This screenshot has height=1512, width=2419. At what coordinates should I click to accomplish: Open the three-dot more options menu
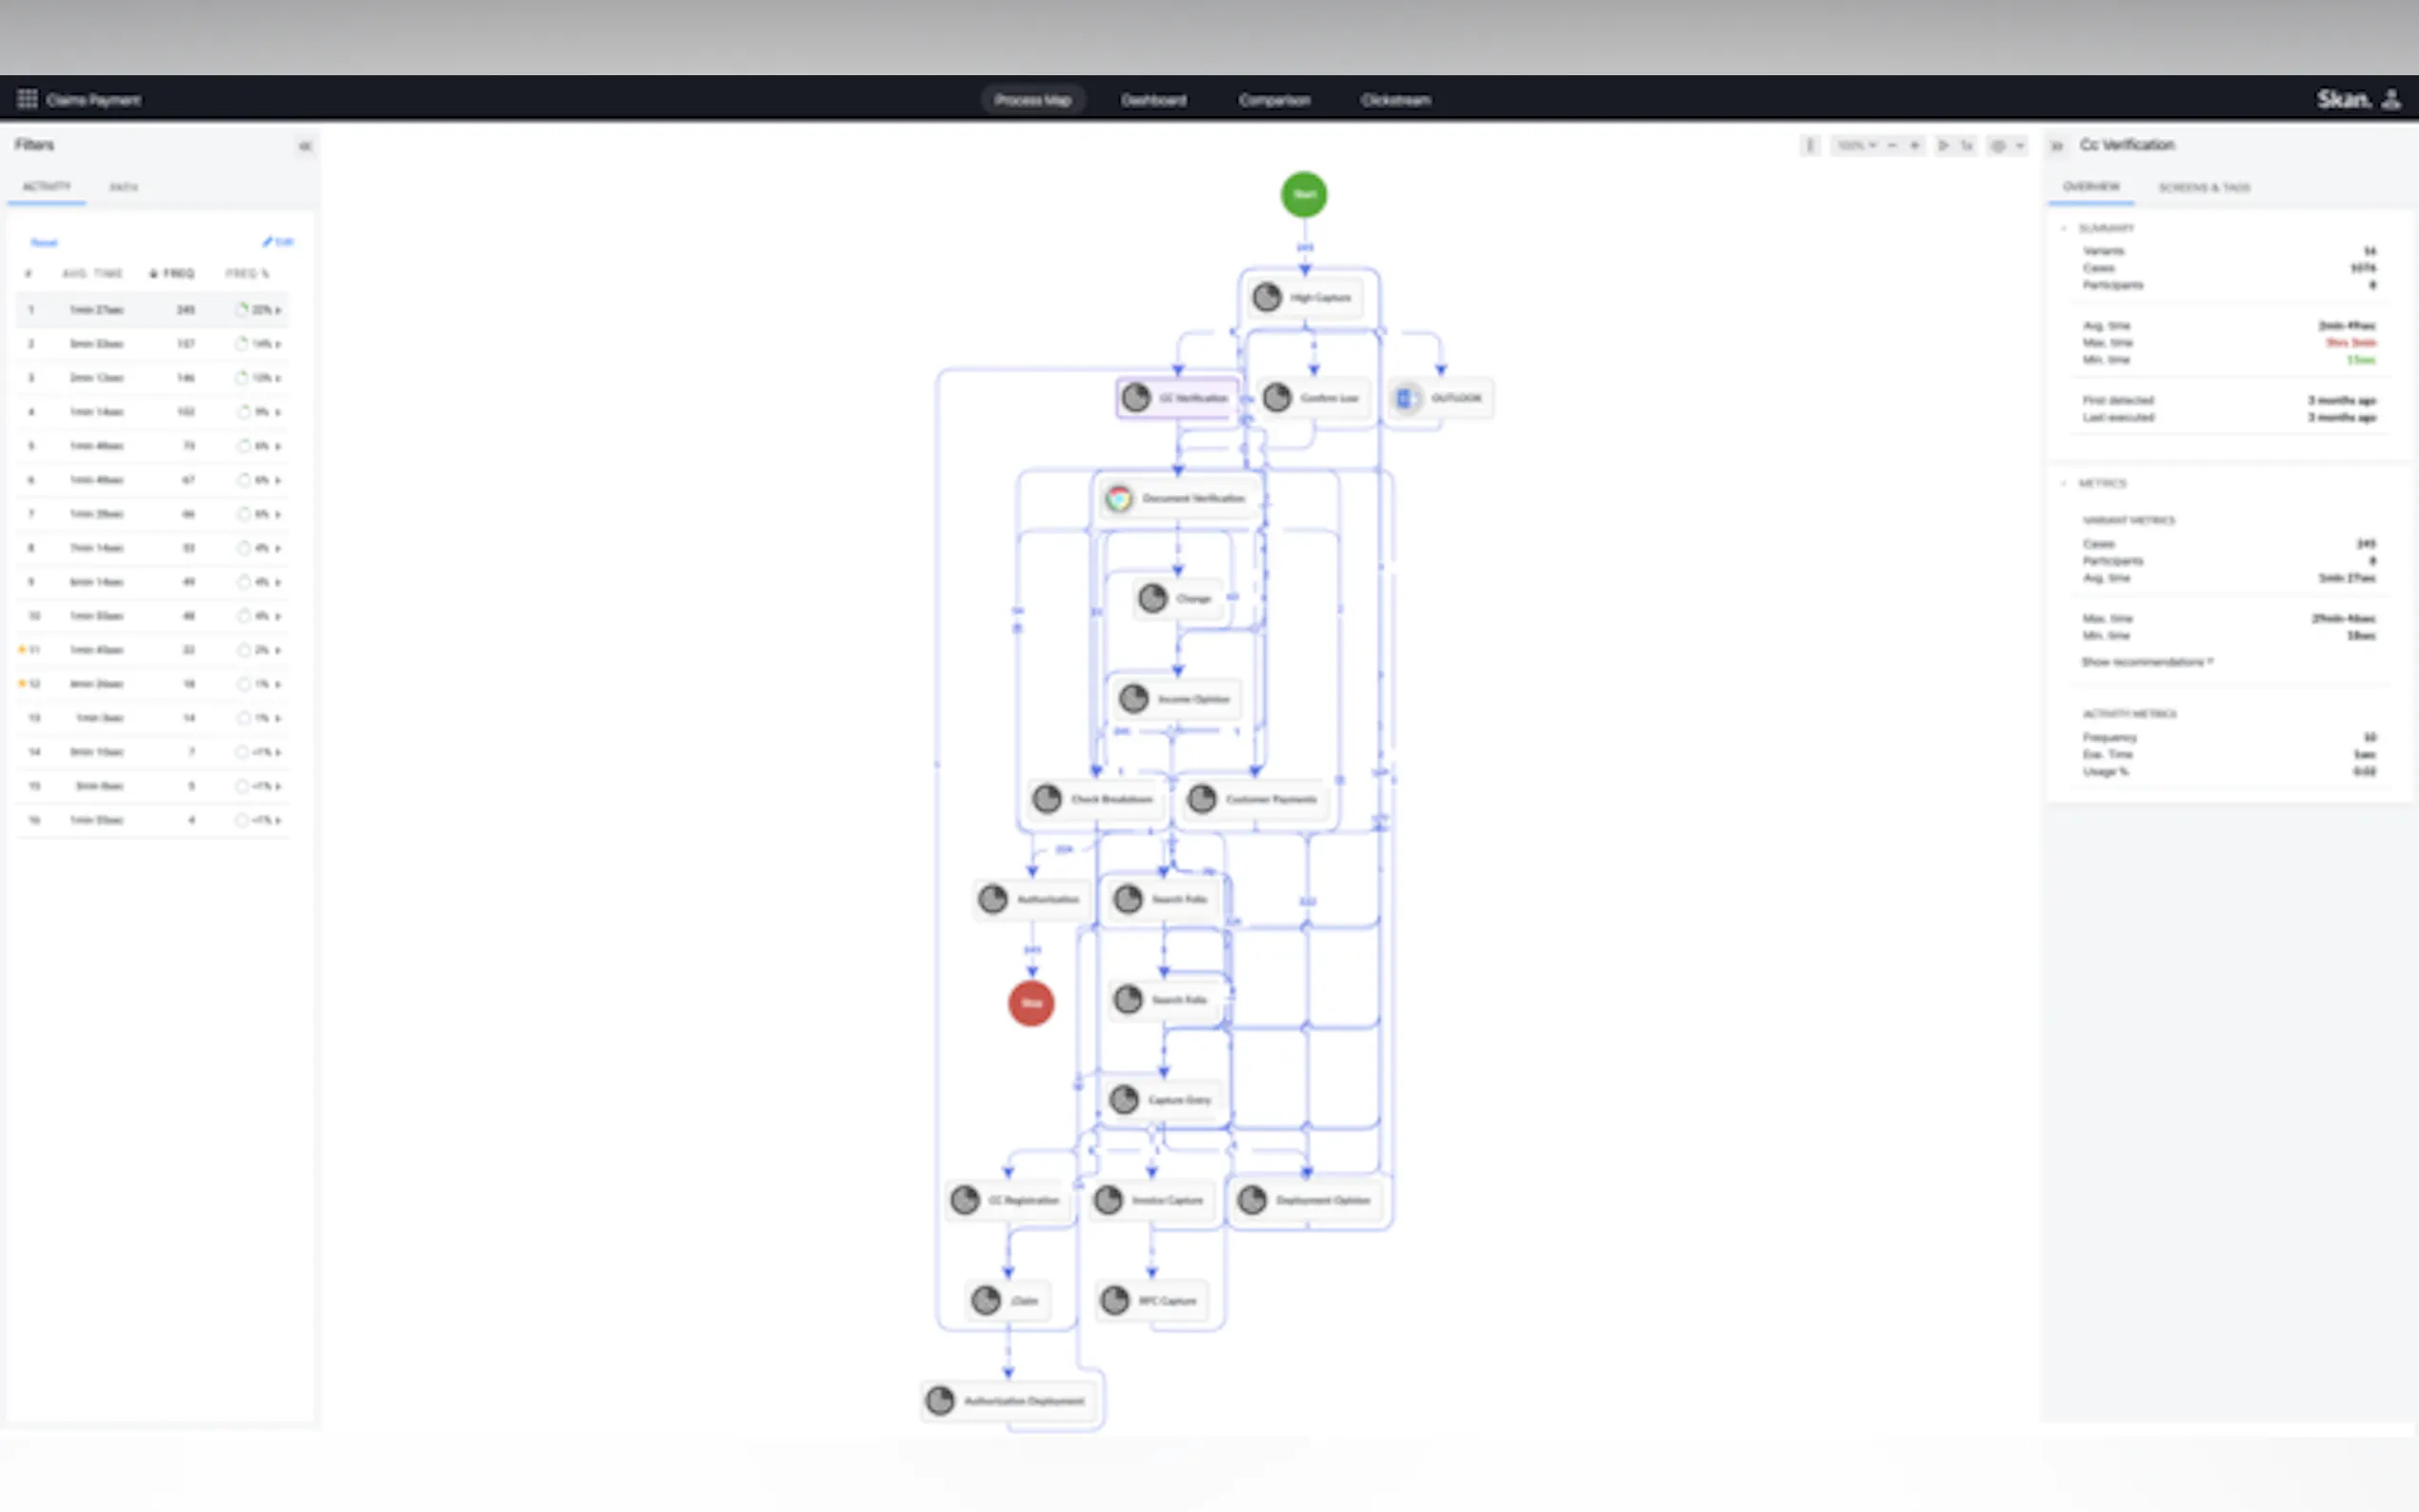pyautogui.click(x=1809, y=146)
